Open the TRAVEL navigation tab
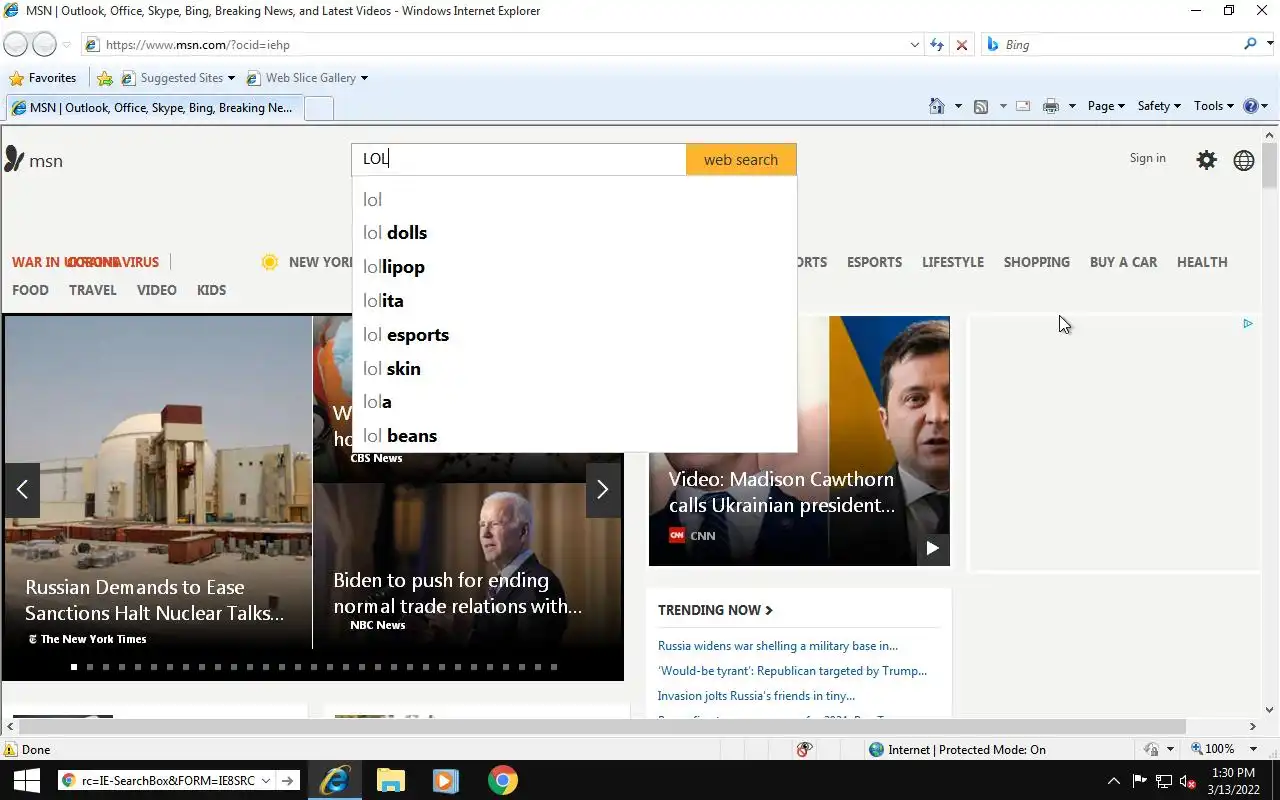 (93, 290)
